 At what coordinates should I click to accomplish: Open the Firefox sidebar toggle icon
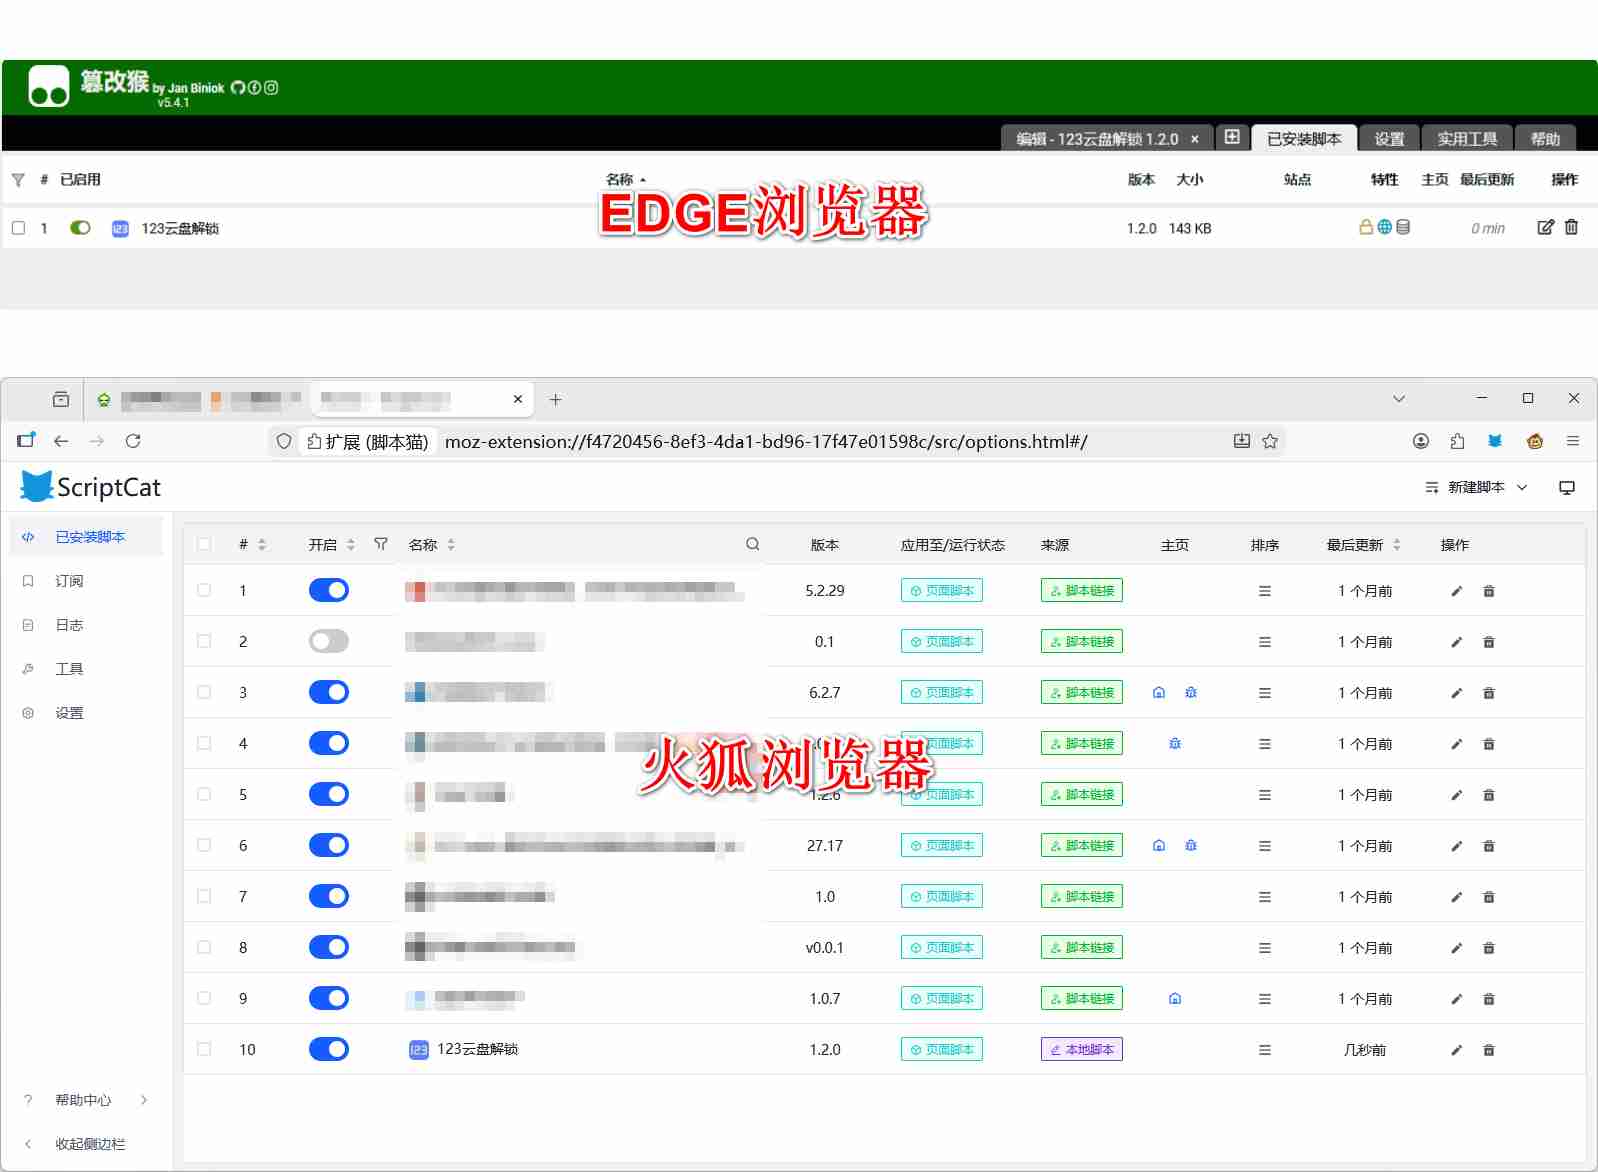coord(26,441)
